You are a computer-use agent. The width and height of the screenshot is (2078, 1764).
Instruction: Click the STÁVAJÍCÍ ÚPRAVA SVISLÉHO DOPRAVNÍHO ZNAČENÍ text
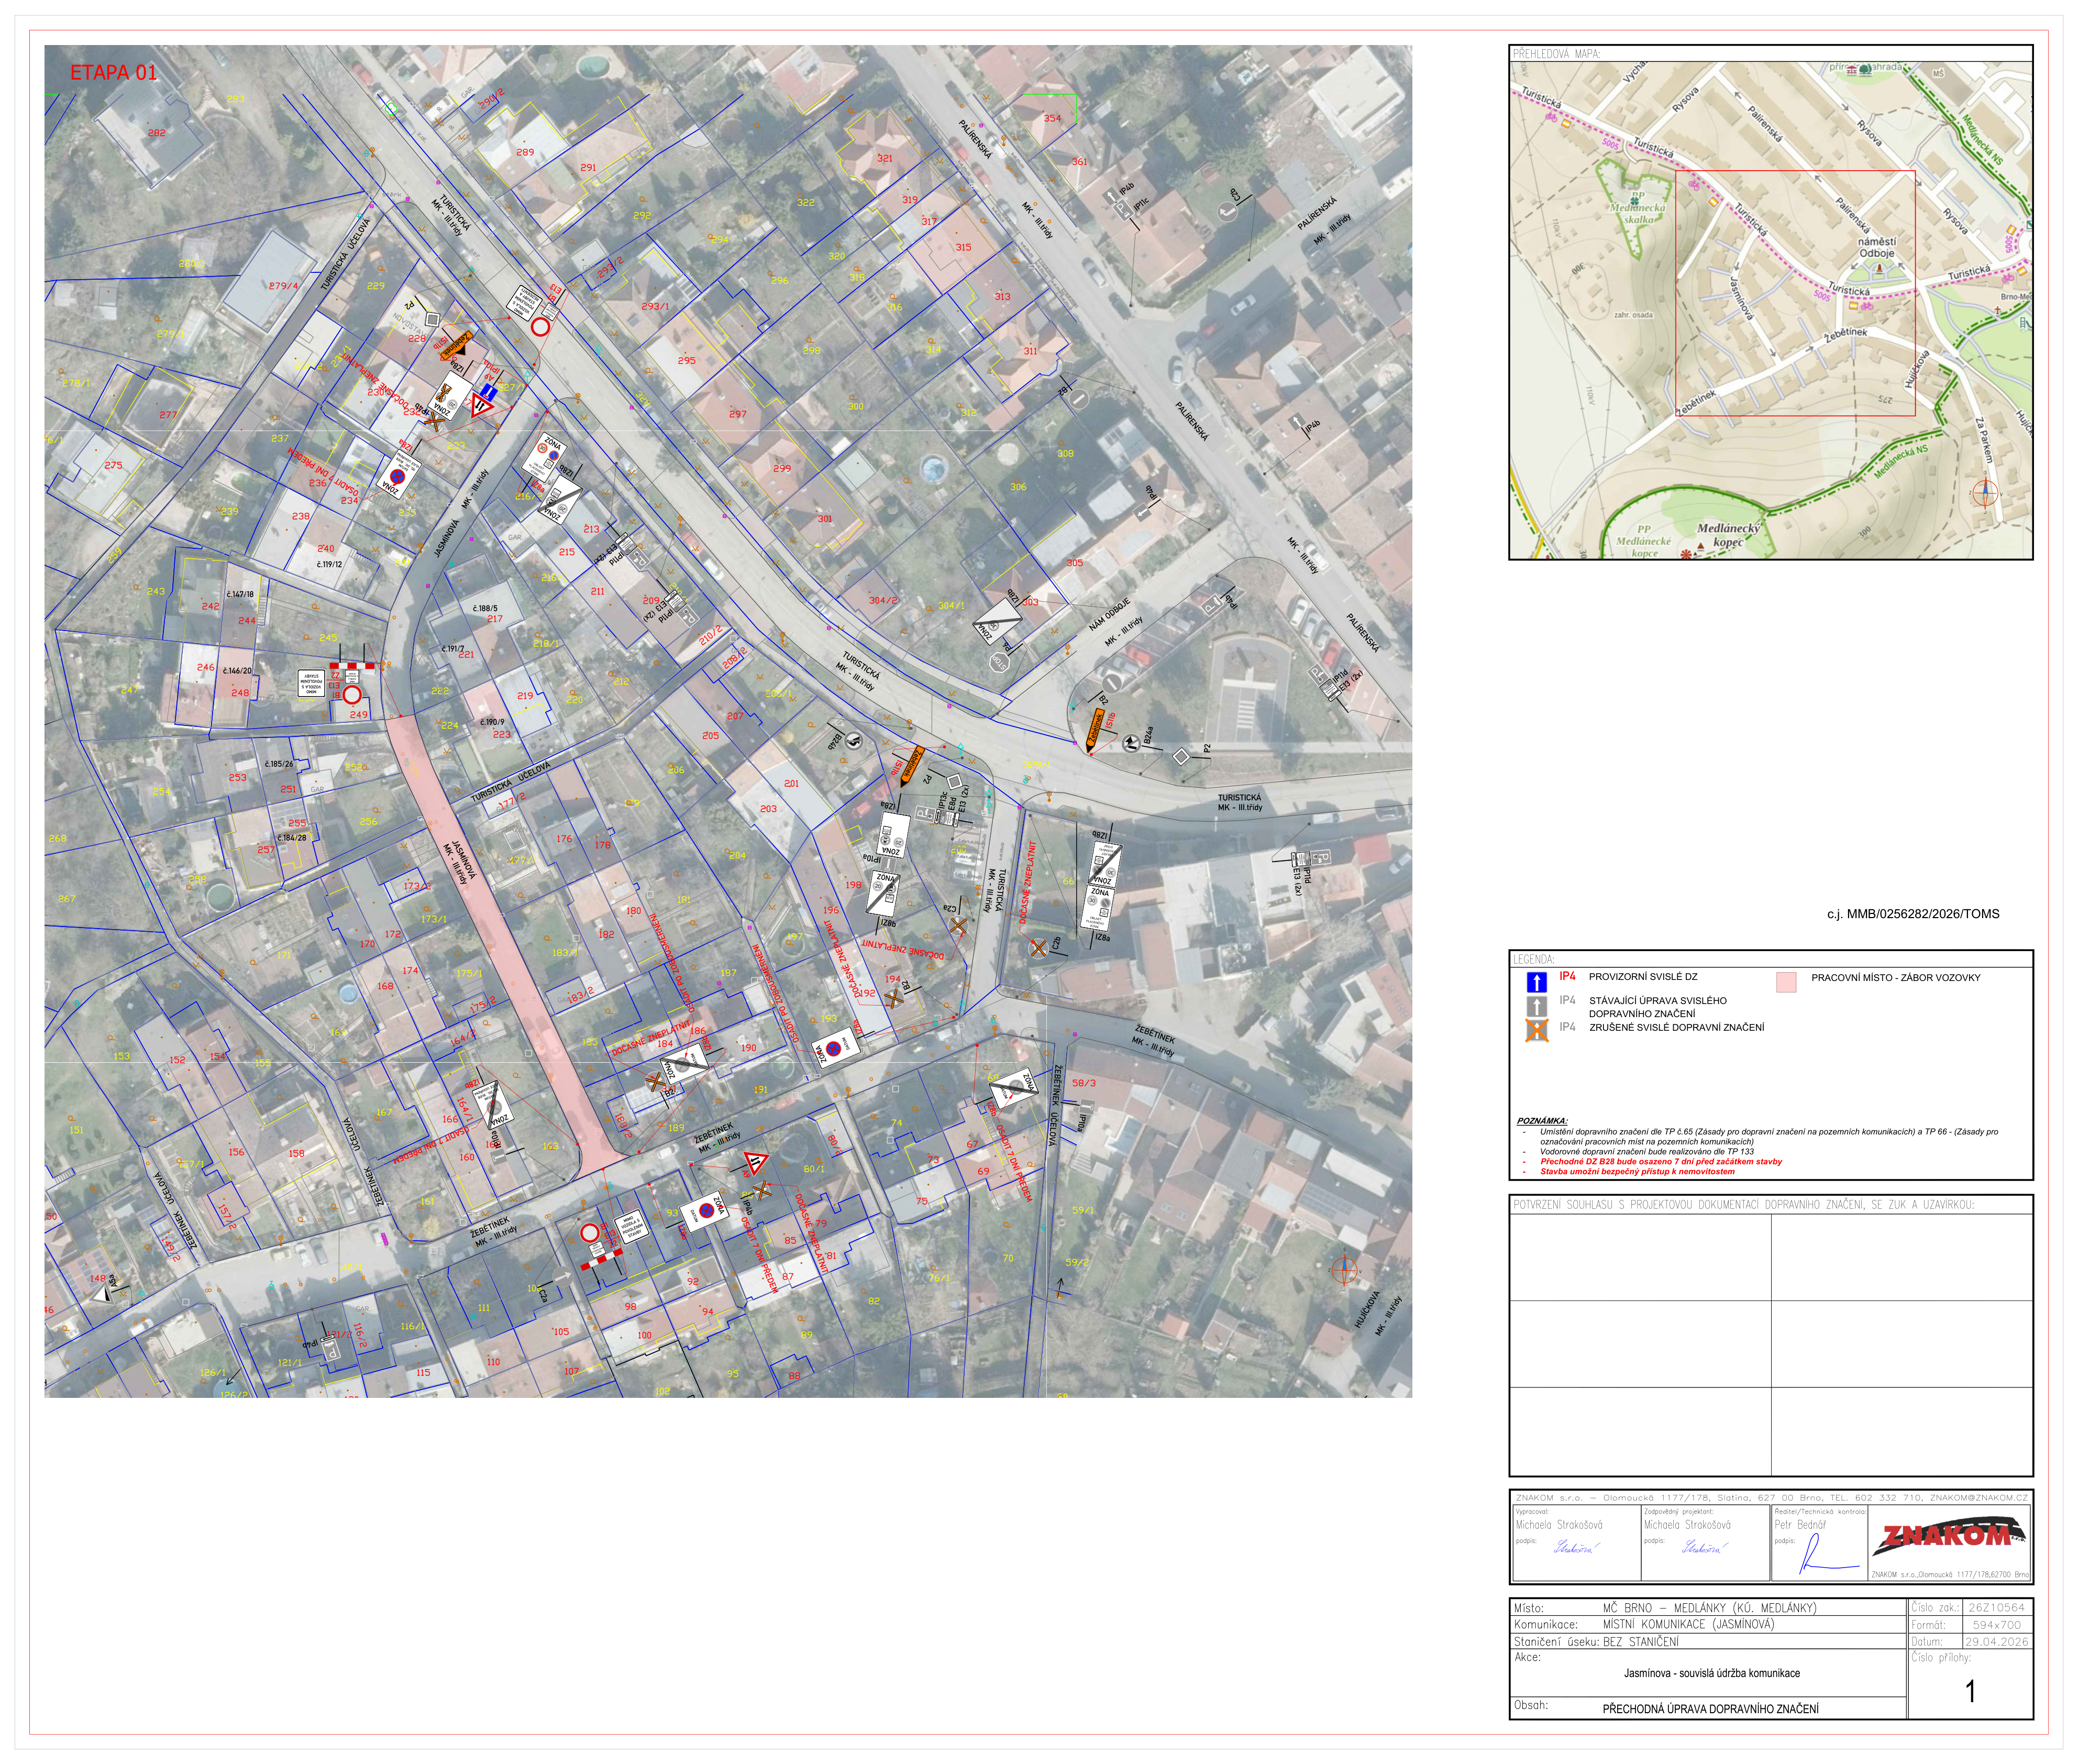(x=1657, y=1007)
